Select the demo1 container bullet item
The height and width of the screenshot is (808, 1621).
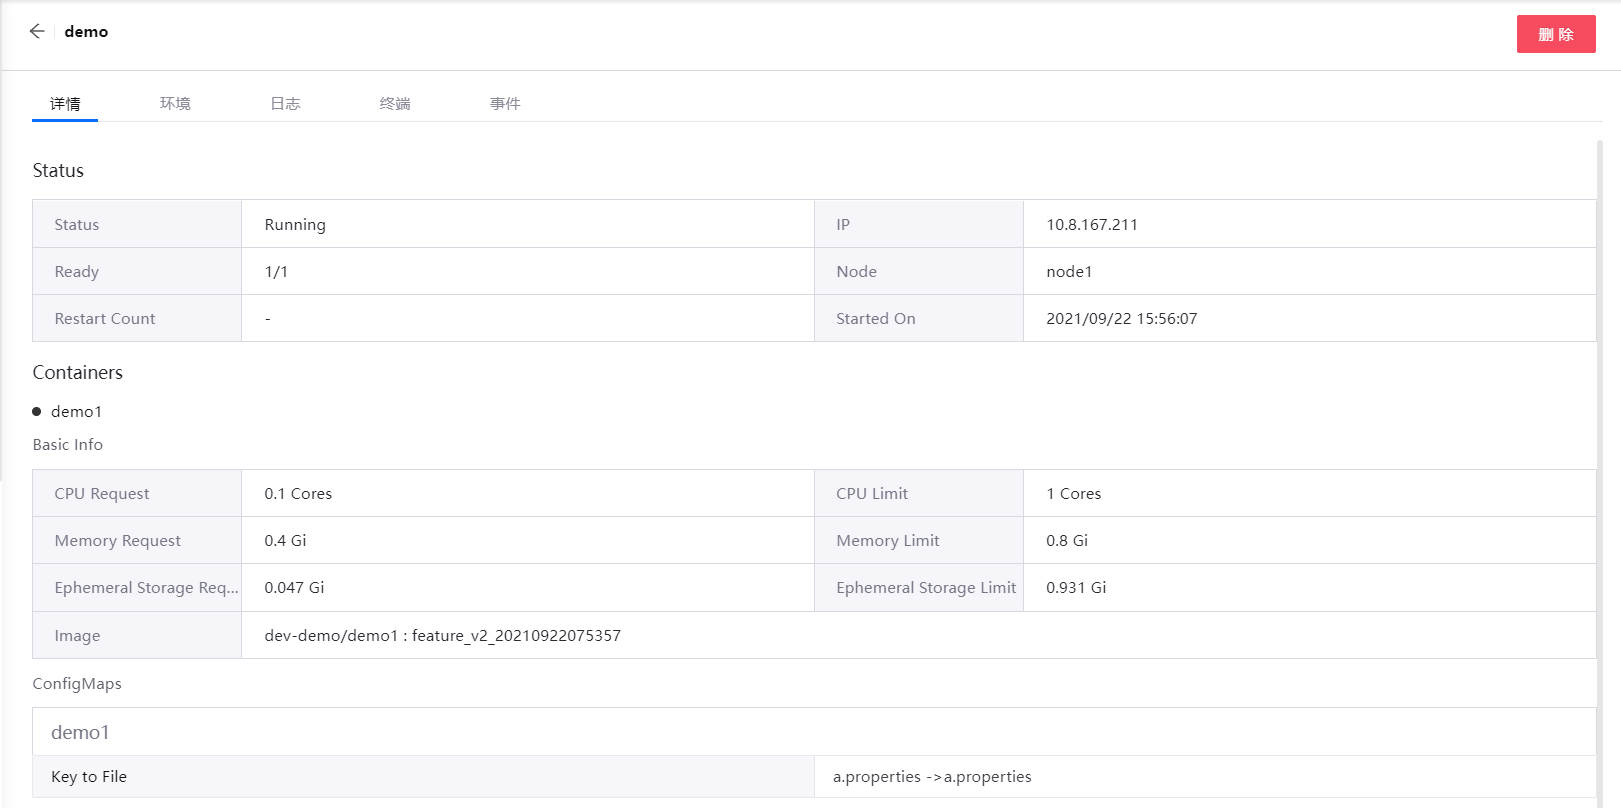(x=76, y=412)
